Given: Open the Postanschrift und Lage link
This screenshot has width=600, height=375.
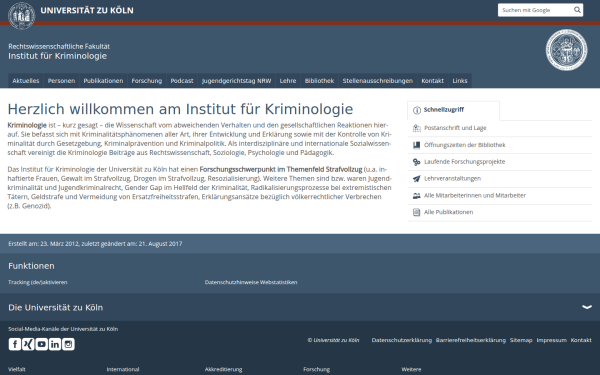Looking at the screenshot, I should pos(455,128).
